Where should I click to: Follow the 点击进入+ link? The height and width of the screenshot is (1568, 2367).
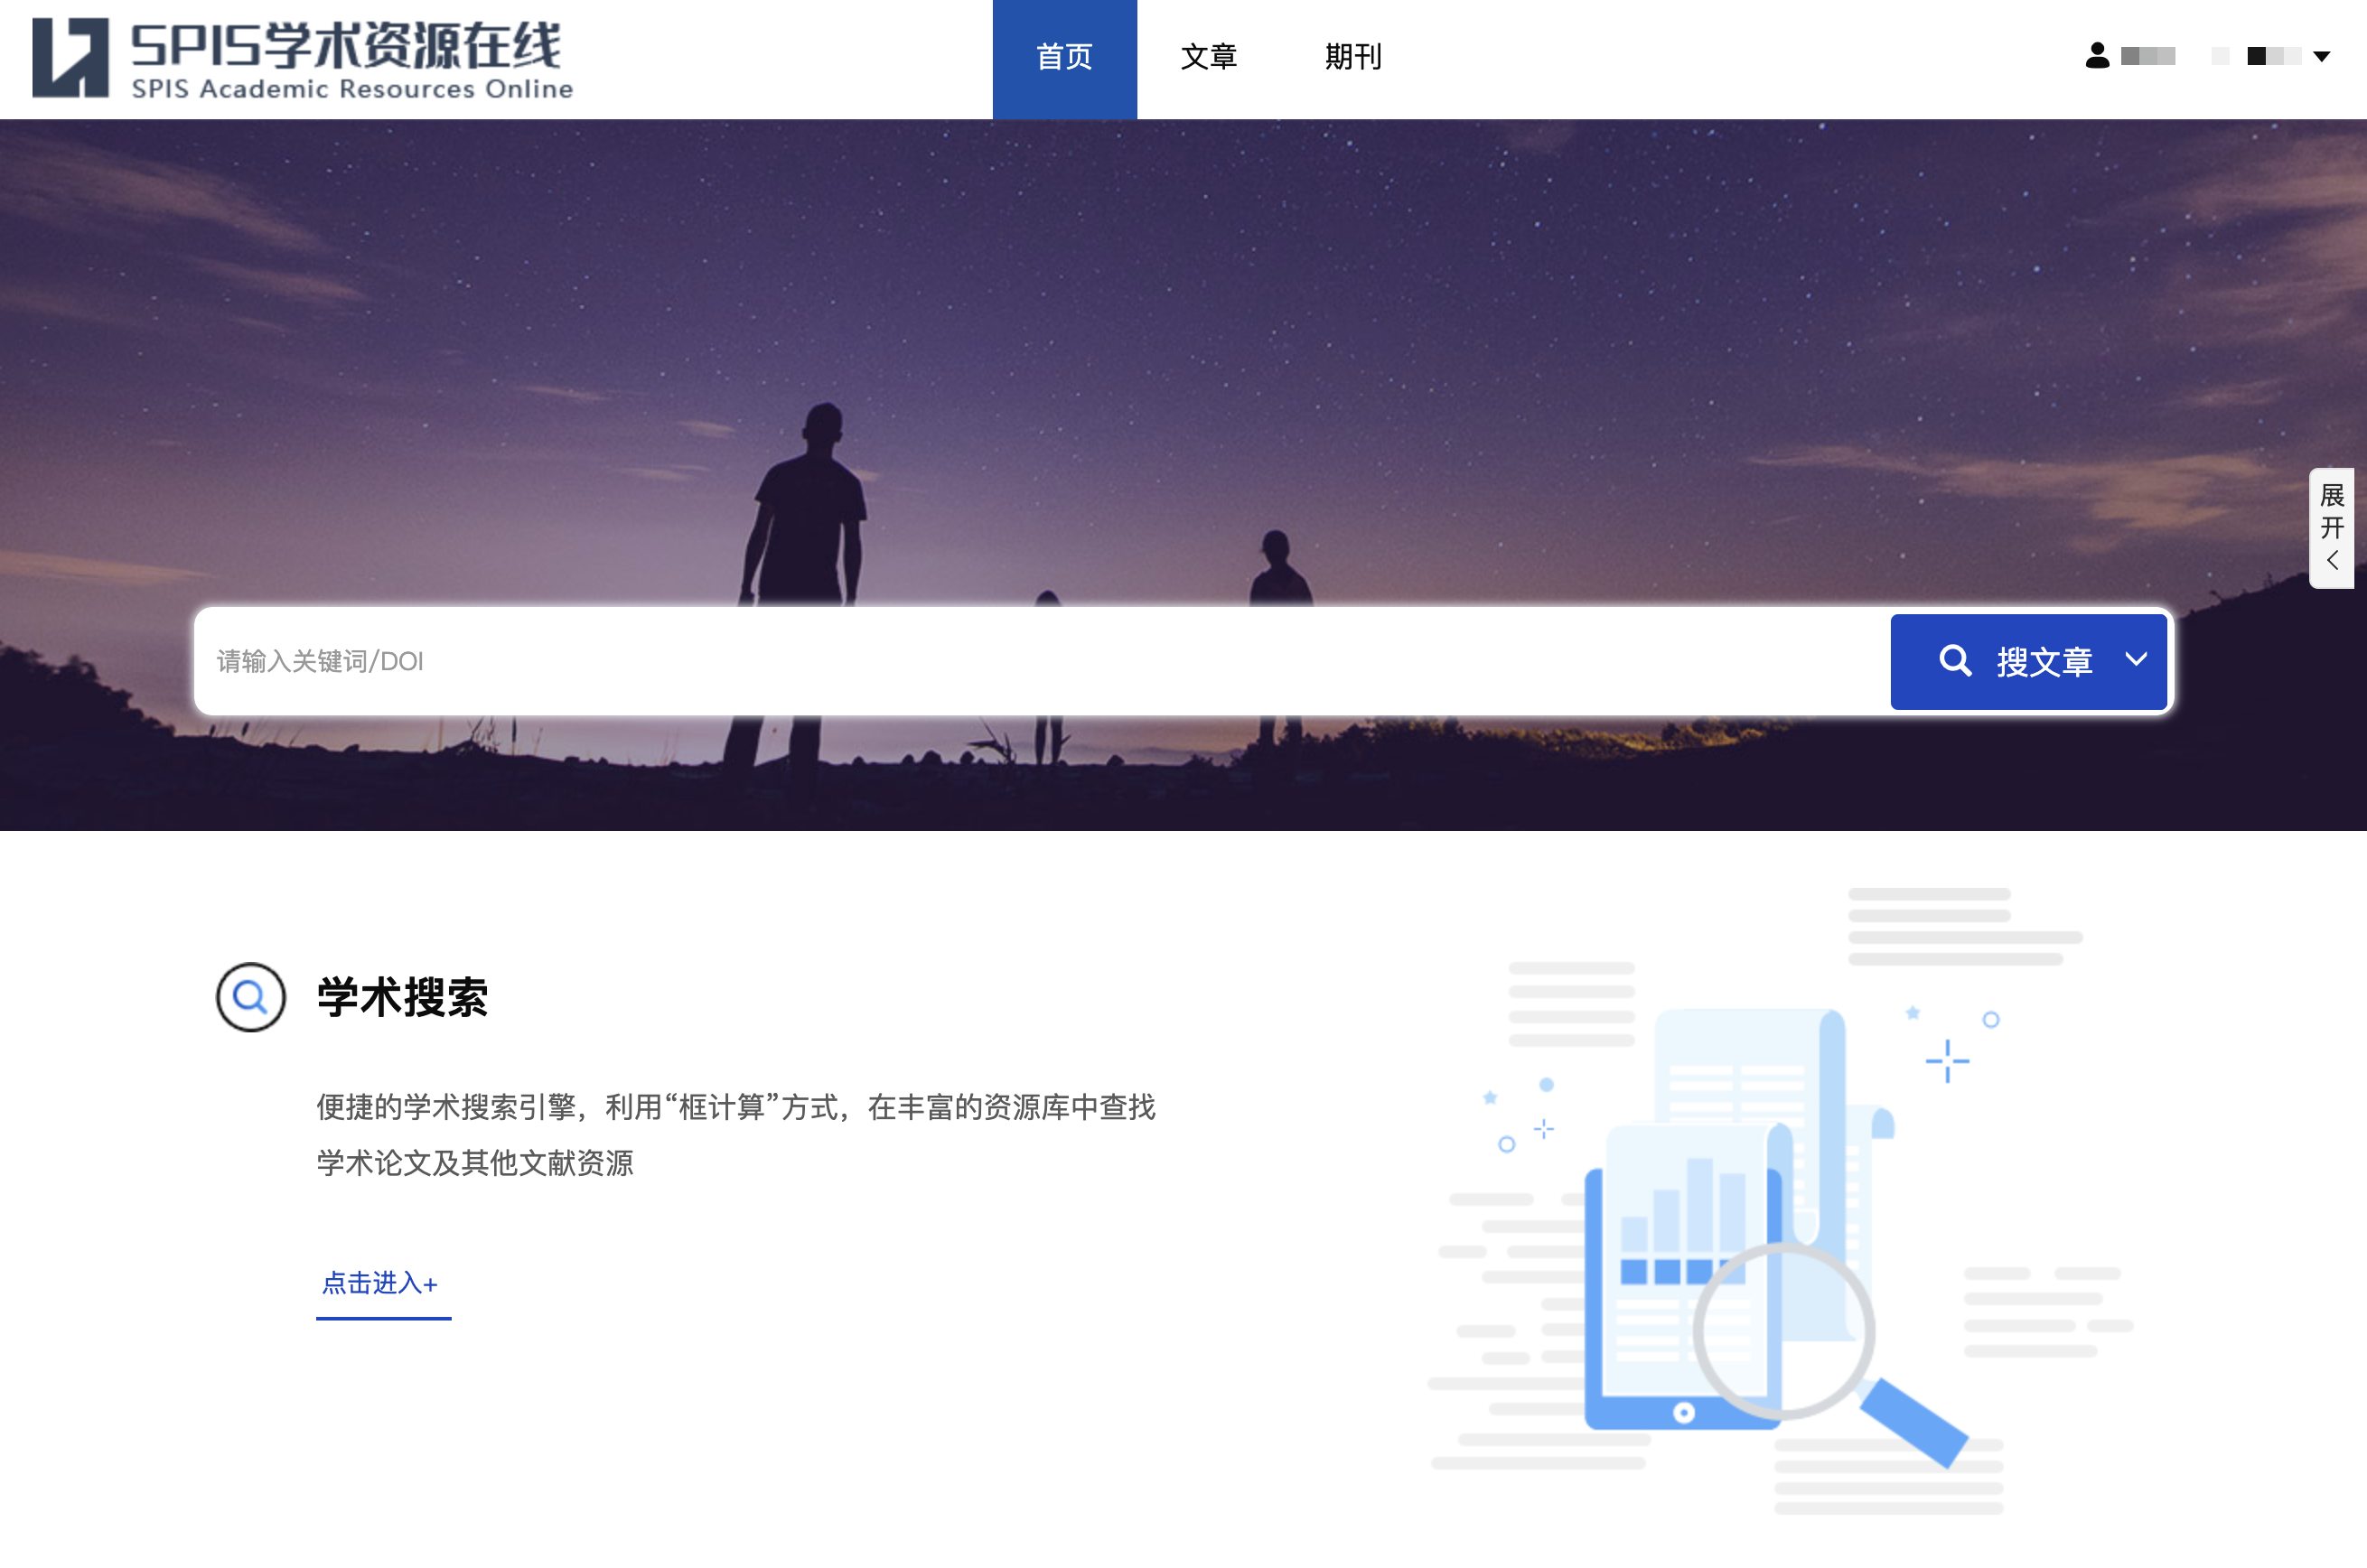click(x=380, y=1283)
